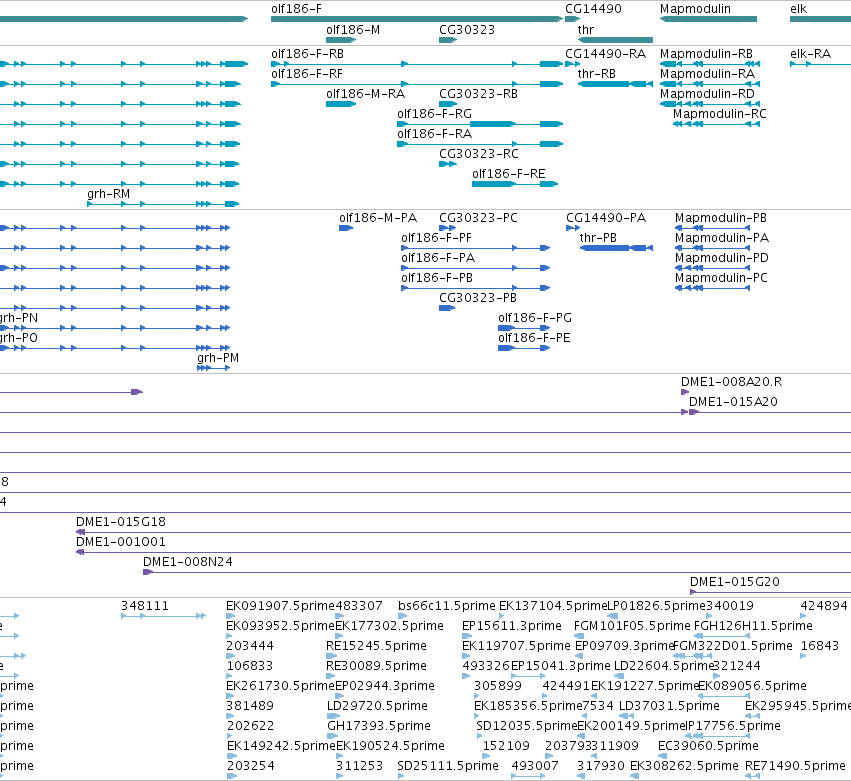Select clone DME1-008N24
Screen dimensions: 851x781
[497, 572]
